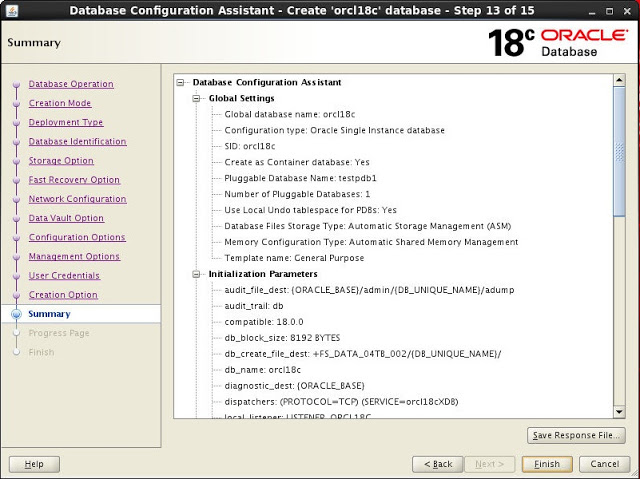Select the Network Configuration step
Image resolution: width=640 pixels, height=479 pixels.
click(x=77, y=199)
